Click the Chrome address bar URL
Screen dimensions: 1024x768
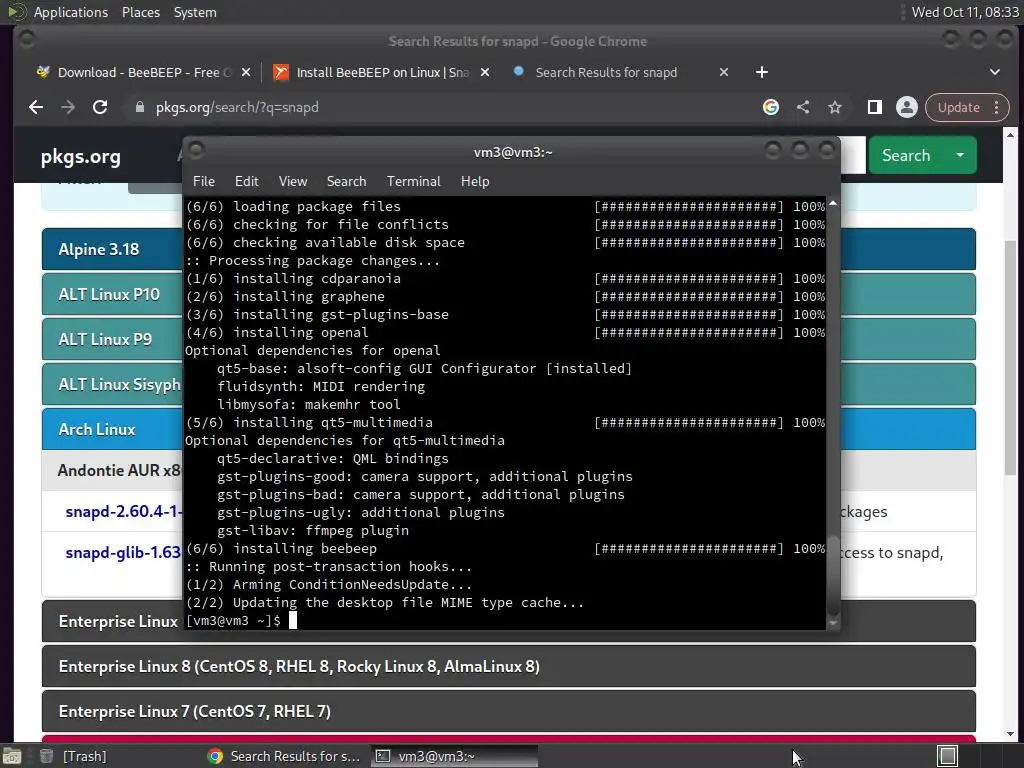click(x=237, y=107)
